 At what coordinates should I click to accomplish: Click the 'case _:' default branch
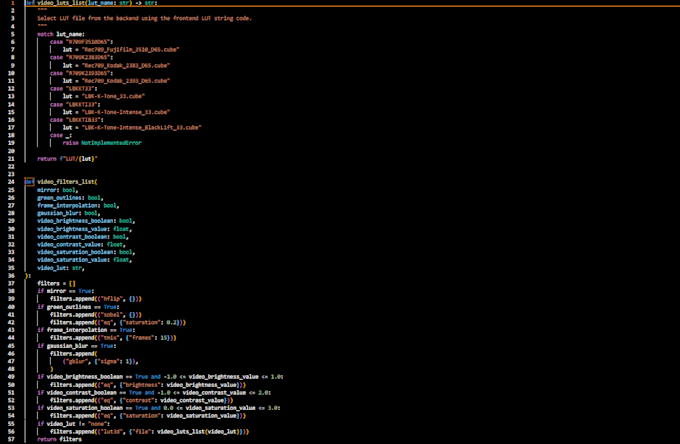(x=61, y=135)
